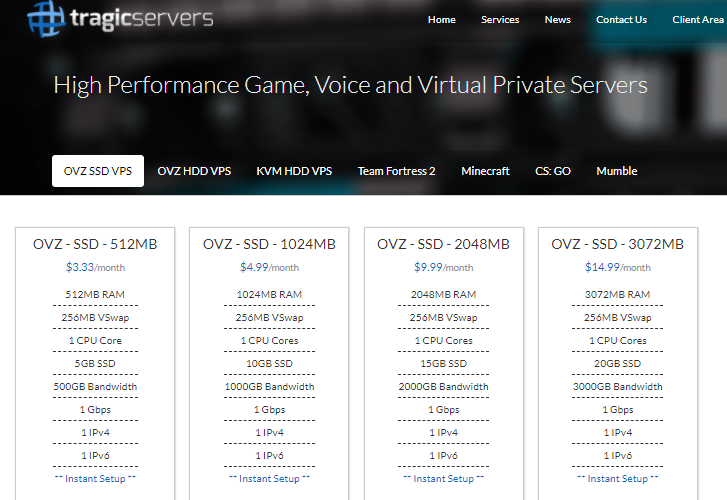Click the main headline High Performance Game, Voice
This screenshot has height=500, width=727.
coord(350,85)
